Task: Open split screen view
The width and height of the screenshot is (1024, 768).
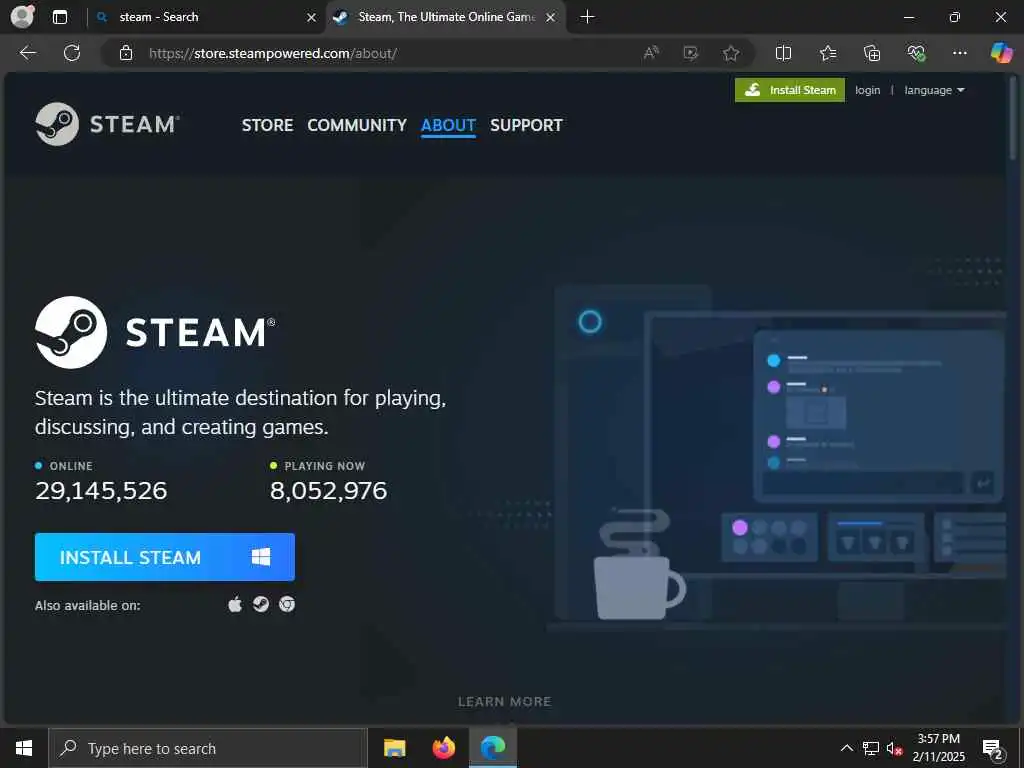Action: (x=783, y=53)
